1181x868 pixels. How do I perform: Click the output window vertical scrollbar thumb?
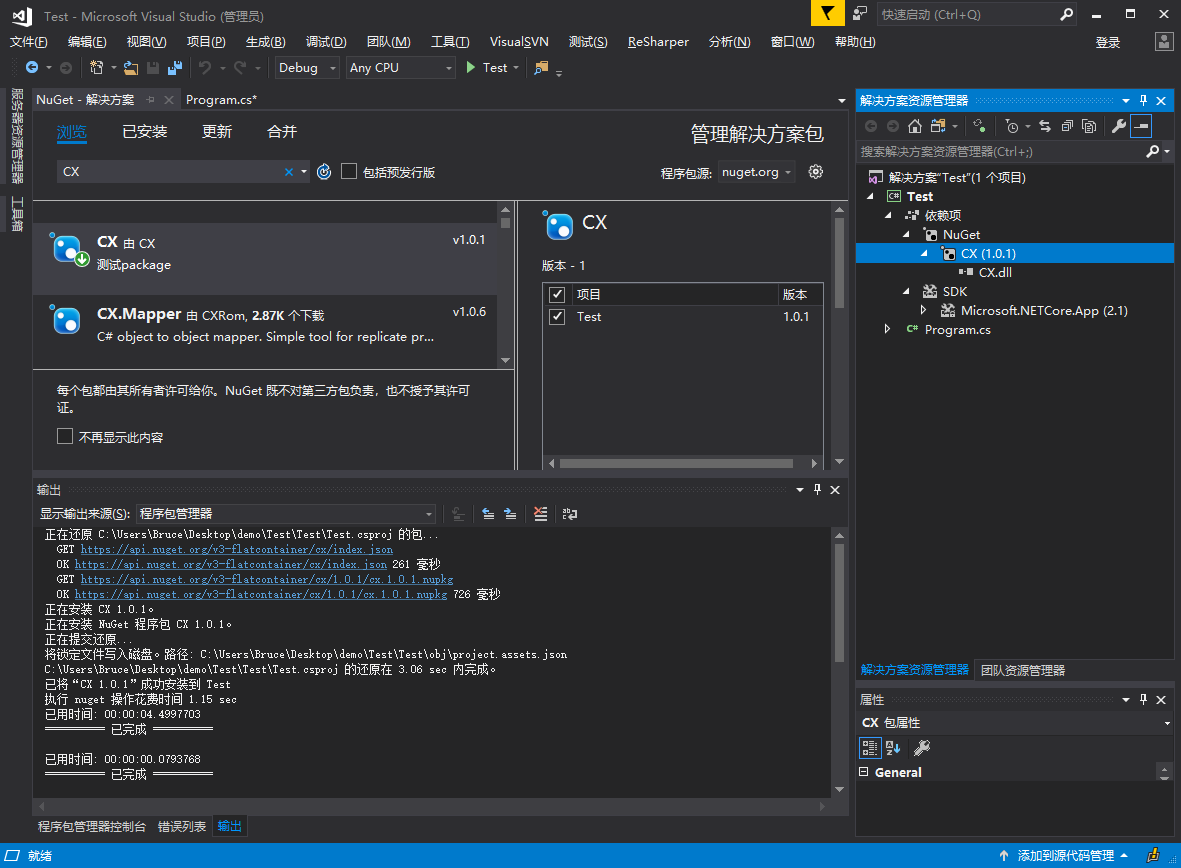(x=839, y=604)
